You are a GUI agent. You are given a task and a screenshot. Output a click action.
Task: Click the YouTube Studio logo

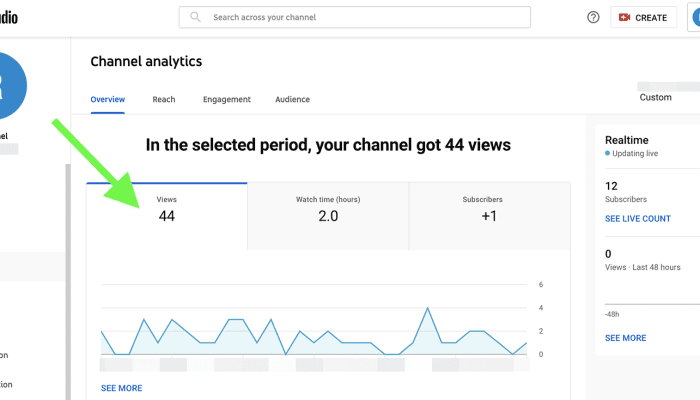[x=8, y=17]
